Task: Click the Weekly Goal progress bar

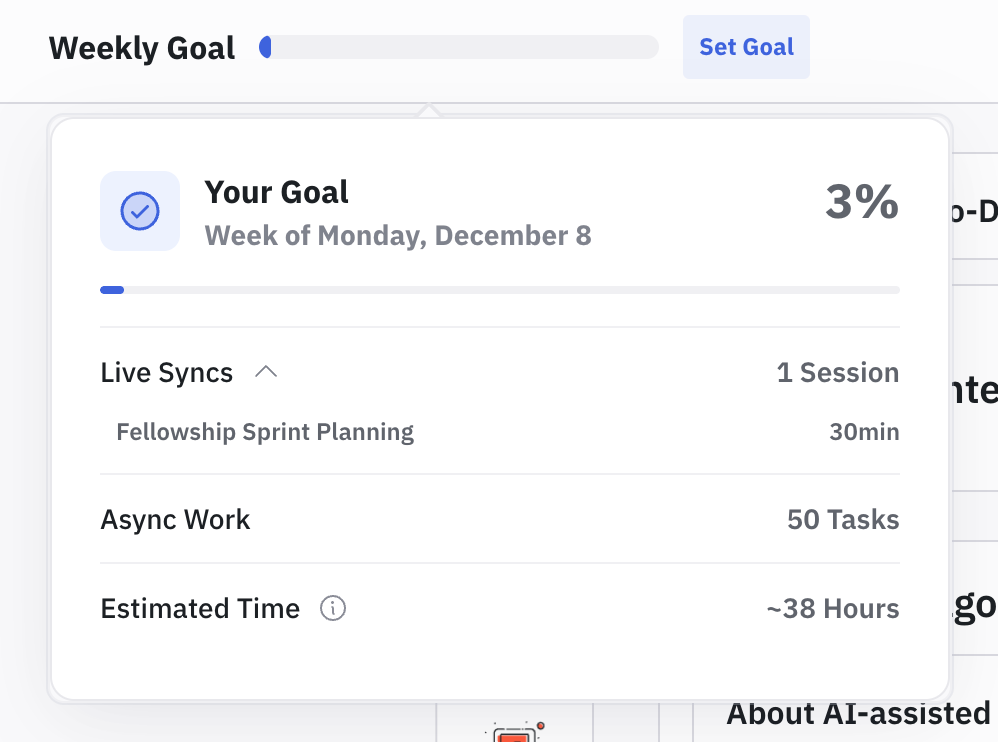Action: point(459,47)
